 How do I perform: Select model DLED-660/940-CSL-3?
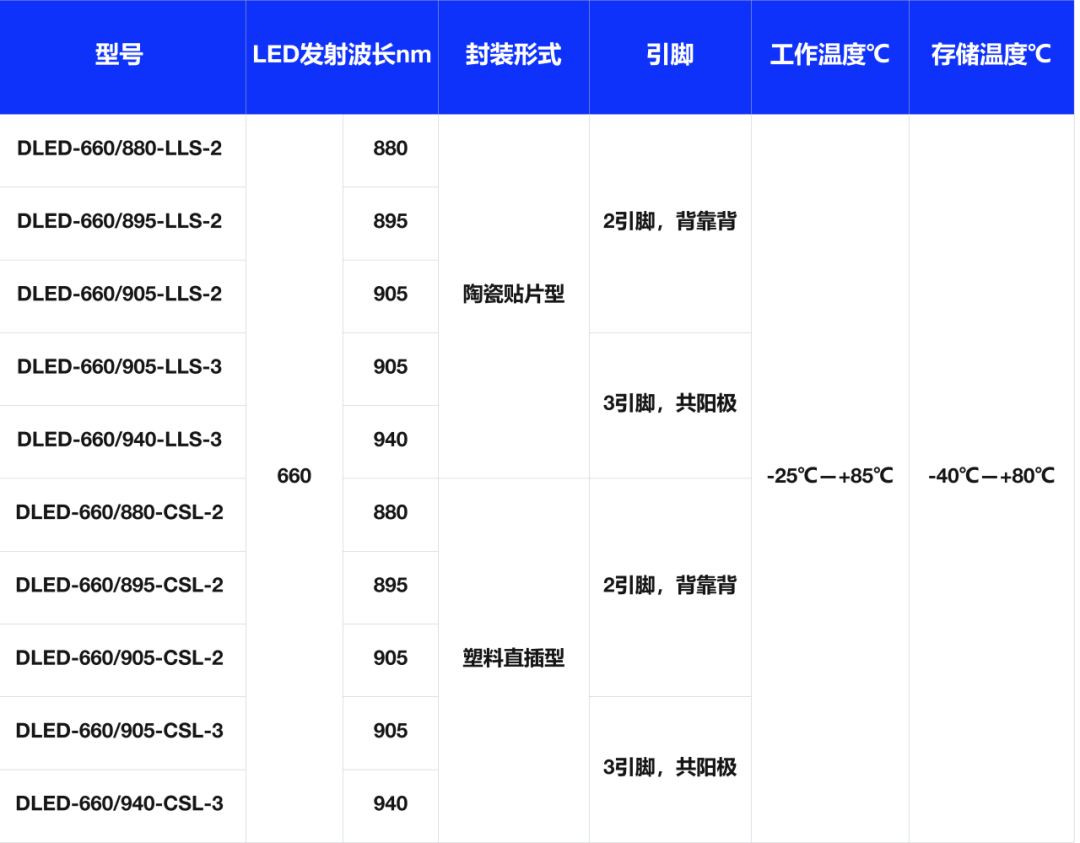(x=120, y=804)
